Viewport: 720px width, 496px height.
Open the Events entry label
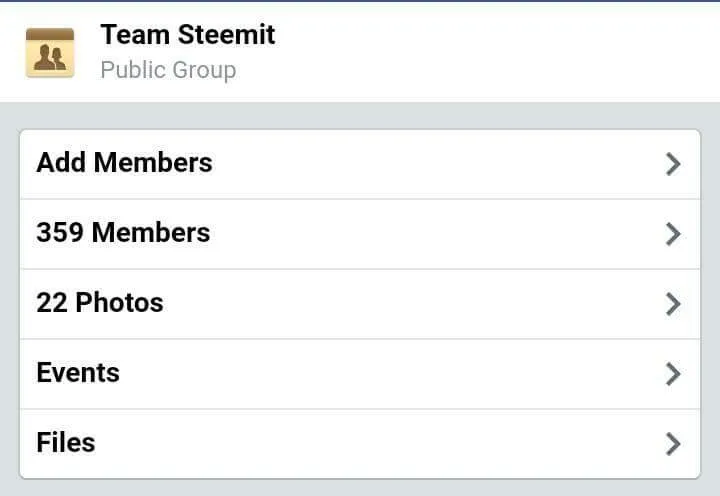click(78, 372)
